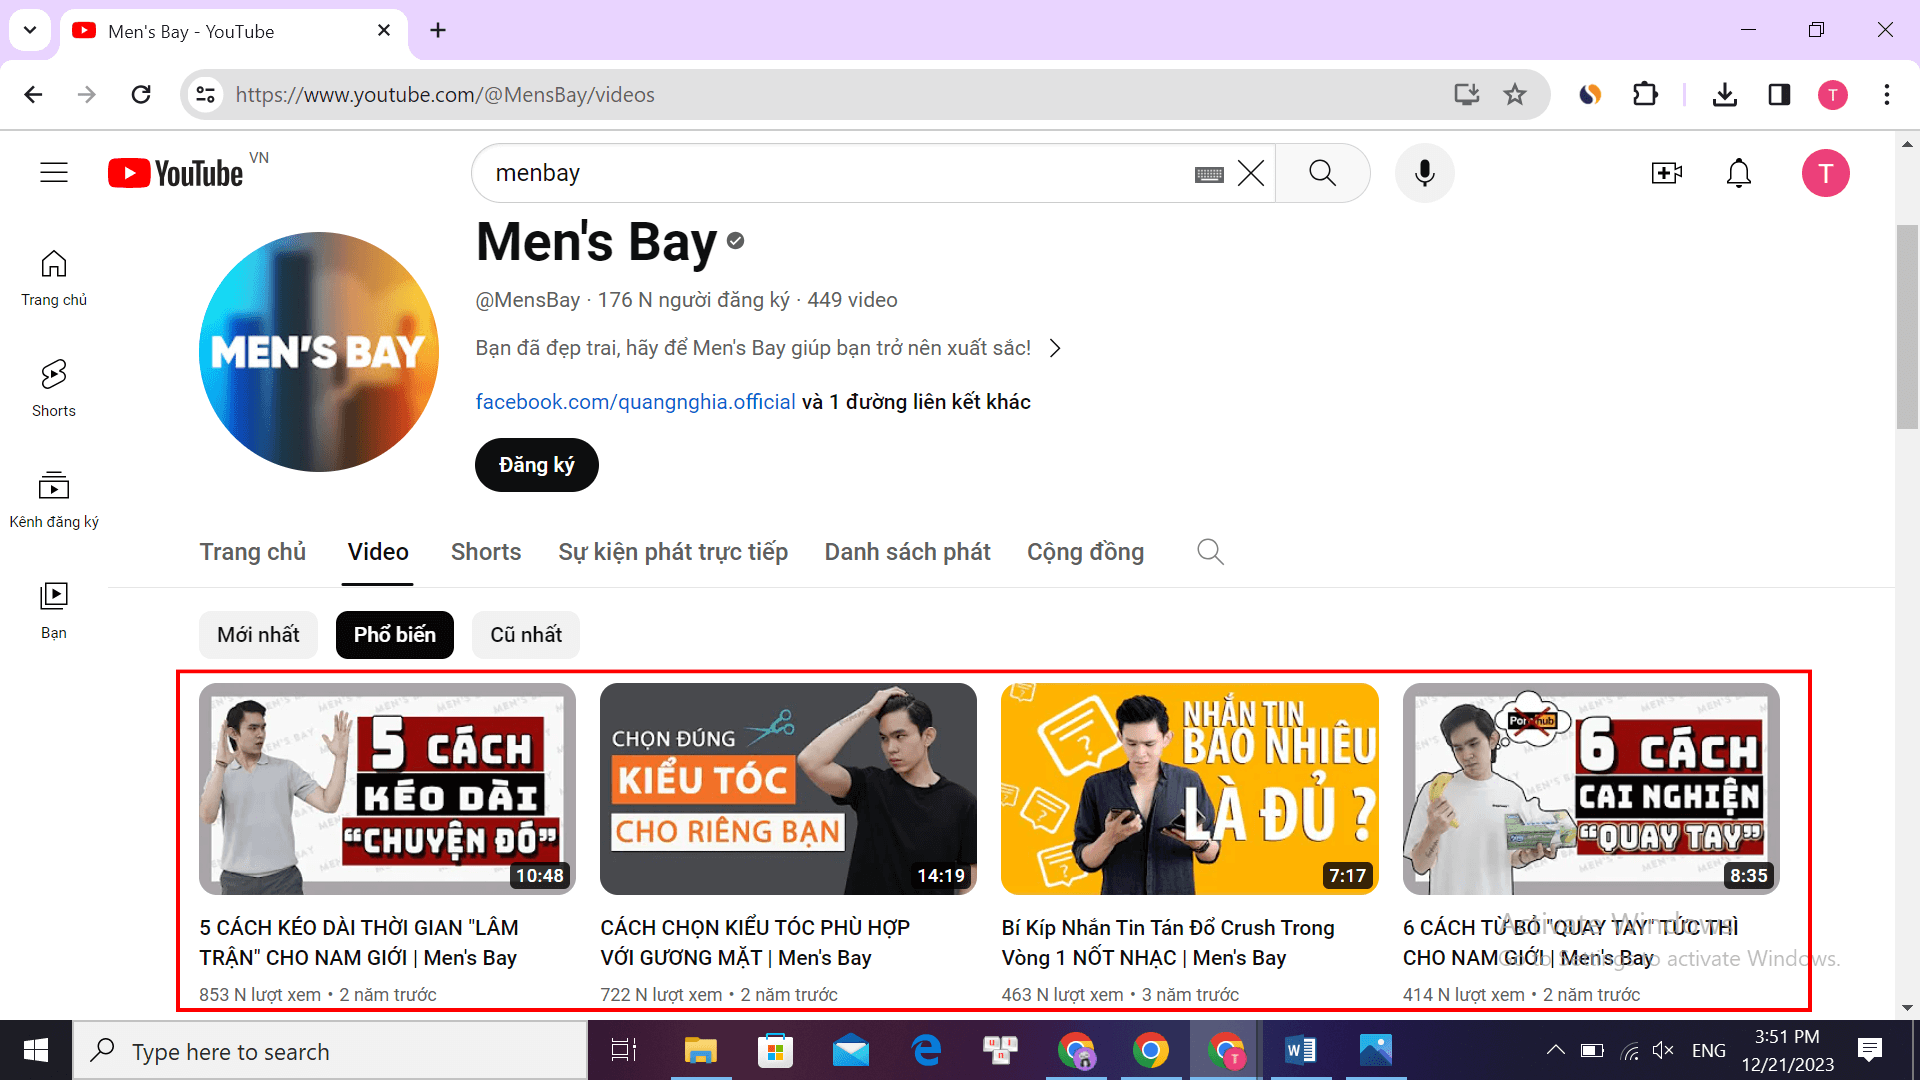The width and height of the screenshot is (1920, 1080).
Task: View site information icon in address bar
Action: 205,94
